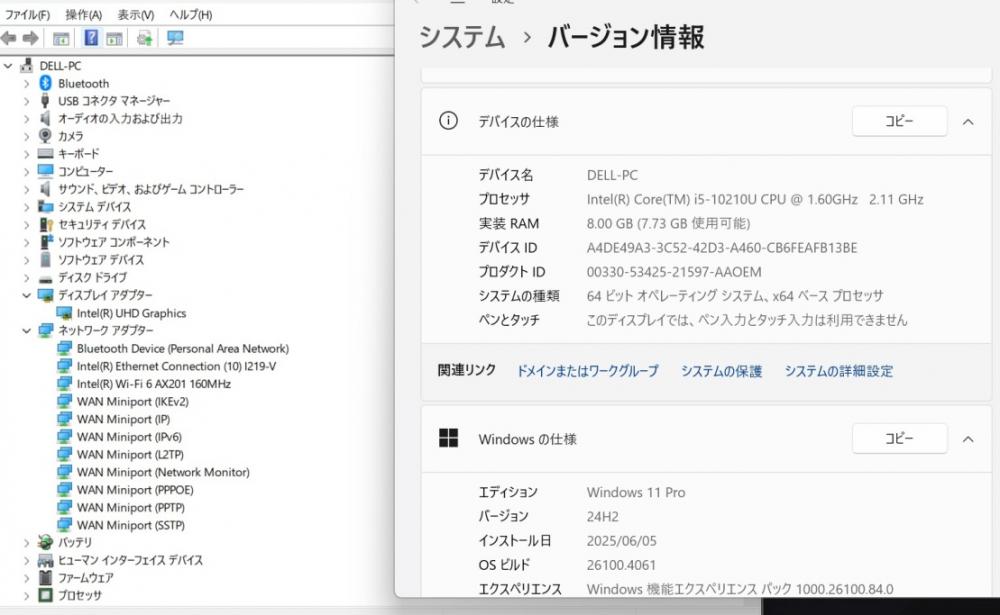This screenshot has width=1000, height=615.
Task: Click the システム デバイス folder icon
Action: pos(45,207)
